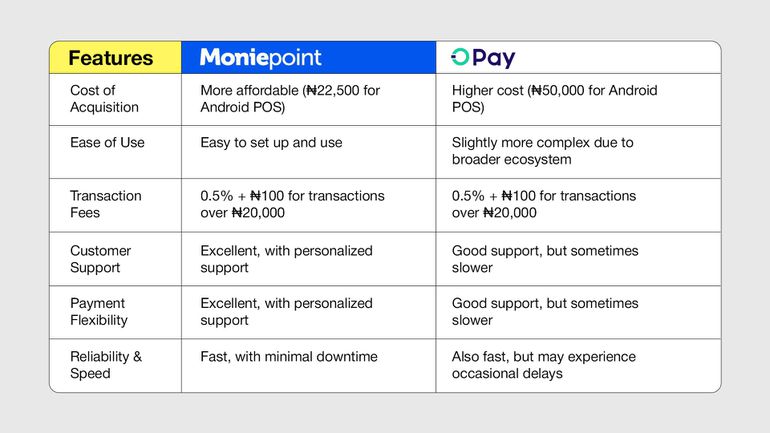Viewport: 770px width, 433px height.
Task: Click the OPay logo in header
Action: [x=483, y=58]
